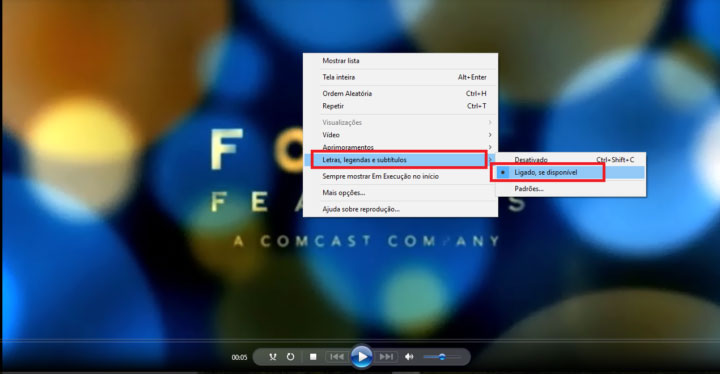This screenshot has height=374, width=720.
Task: Select 'Ligado, se disponível' option
Action: (571, 172)
